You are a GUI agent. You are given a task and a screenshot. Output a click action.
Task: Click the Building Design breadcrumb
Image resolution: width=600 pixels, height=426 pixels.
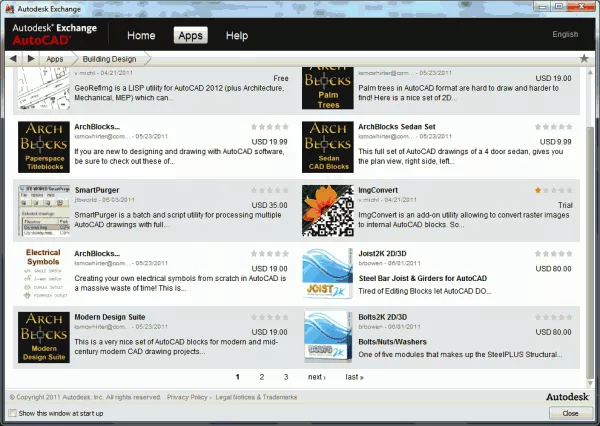[109, 59]
